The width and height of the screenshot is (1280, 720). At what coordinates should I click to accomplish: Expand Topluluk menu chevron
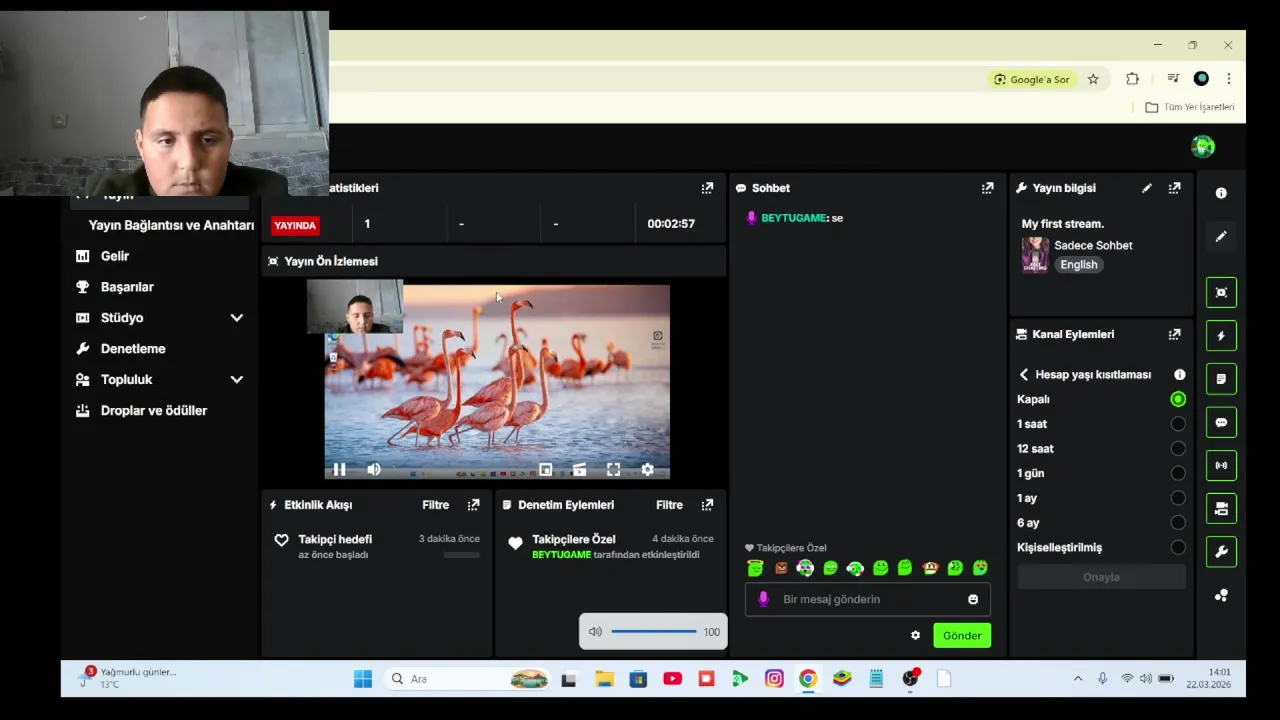click(x=237, y=380)
